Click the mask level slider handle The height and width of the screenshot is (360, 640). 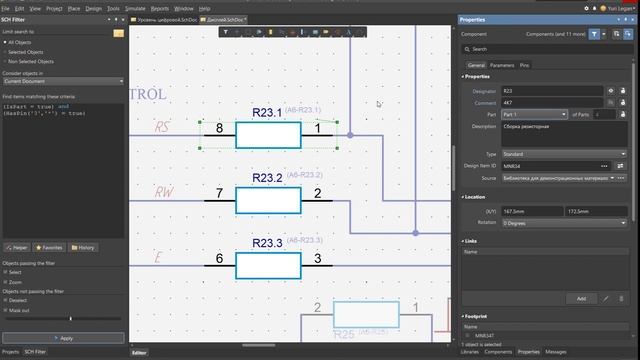point(71,318)
